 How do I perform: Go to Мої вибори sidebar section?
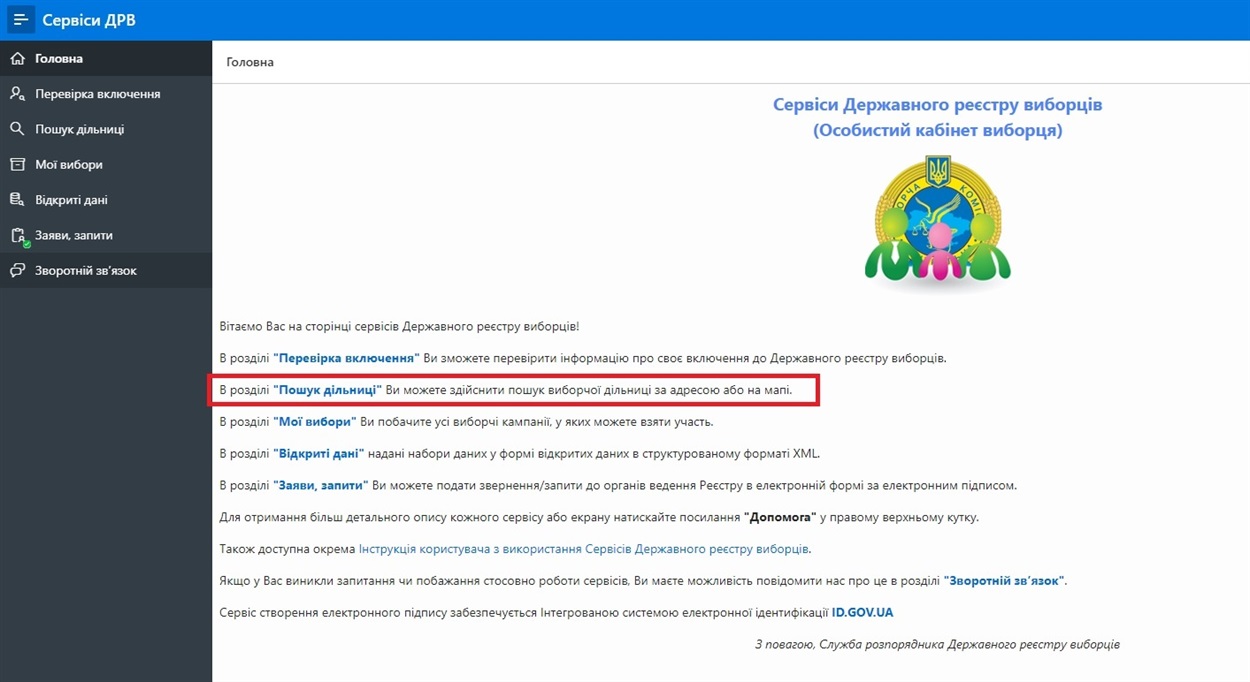[x=106, y=165]
